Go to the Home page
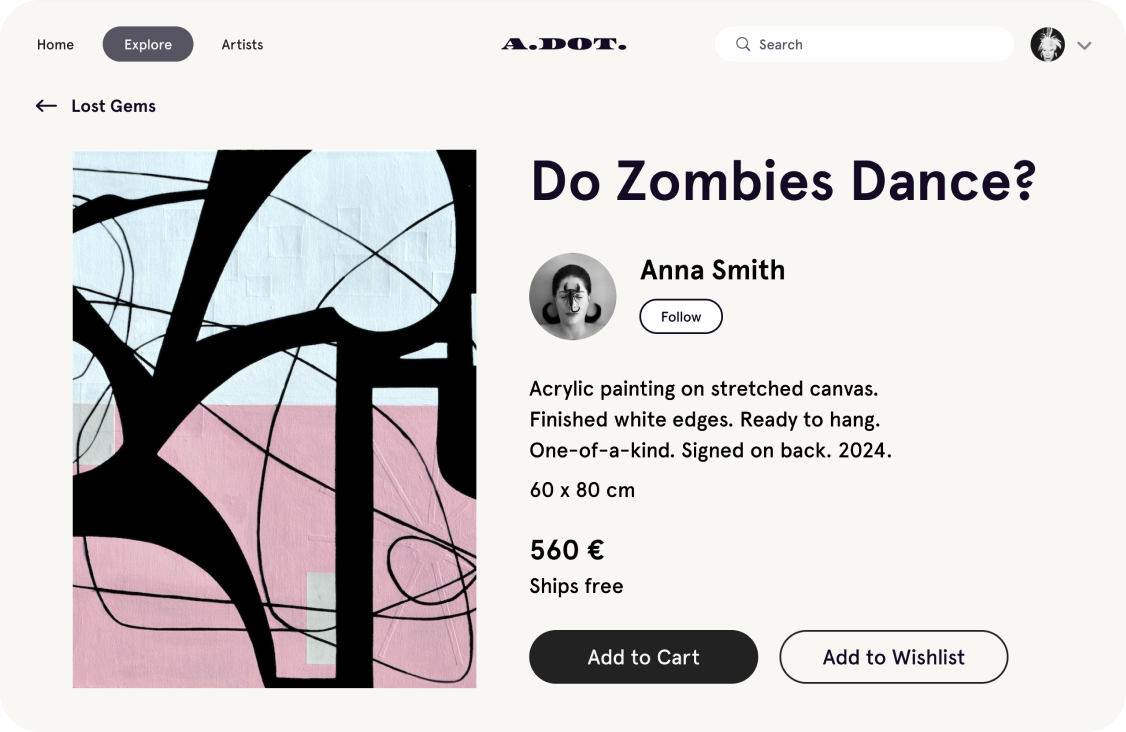 55,44
